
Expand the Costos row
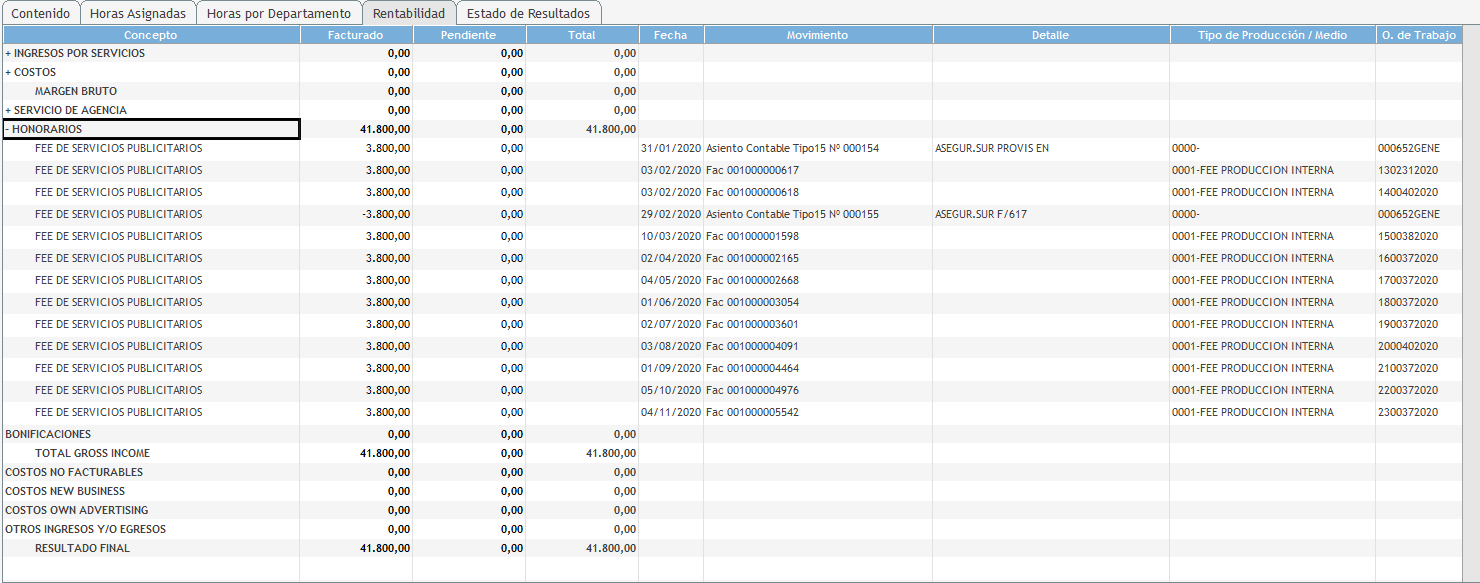tap(9, 73)
